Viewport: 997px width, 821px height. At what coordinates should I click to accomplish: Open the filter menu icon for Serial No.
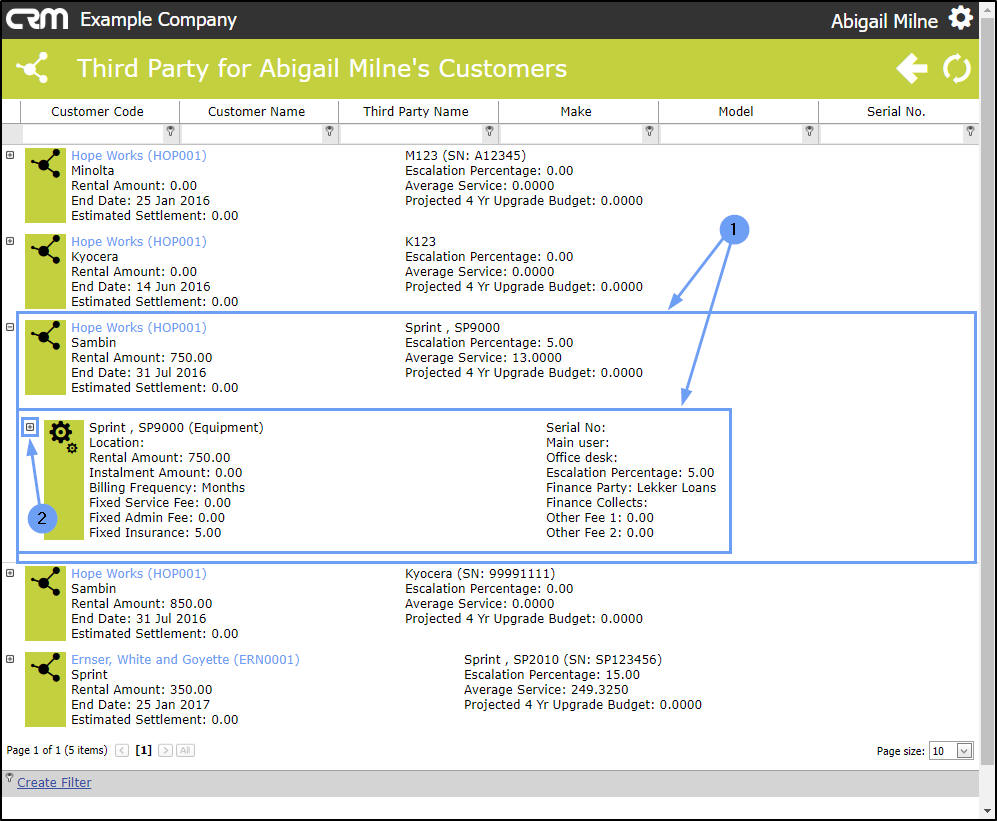(970, 131)
